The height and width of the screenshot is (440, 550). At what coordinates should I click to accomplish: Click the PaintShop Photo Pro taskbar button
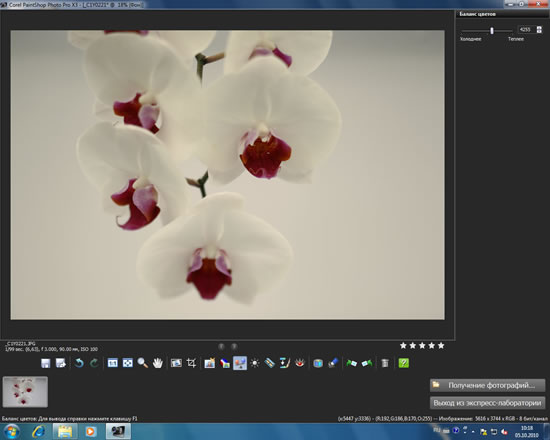pyautogui.click(x=118, y=431)
